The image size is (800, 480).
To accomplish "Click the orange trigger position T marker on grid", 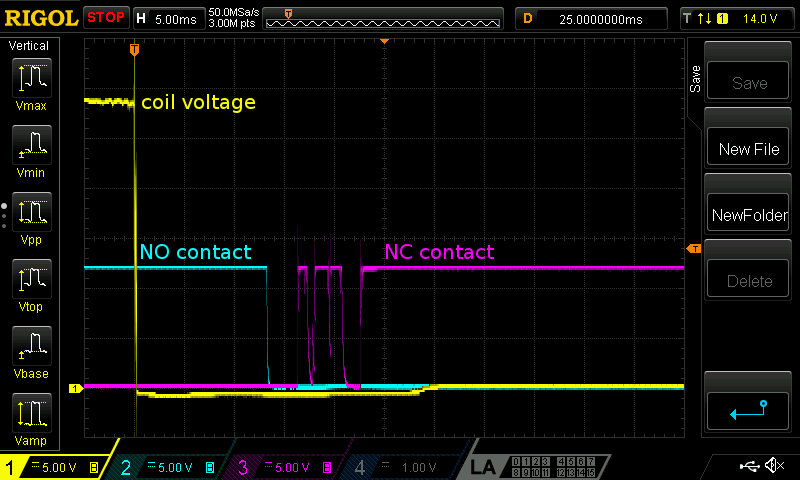I will point(134,49).
